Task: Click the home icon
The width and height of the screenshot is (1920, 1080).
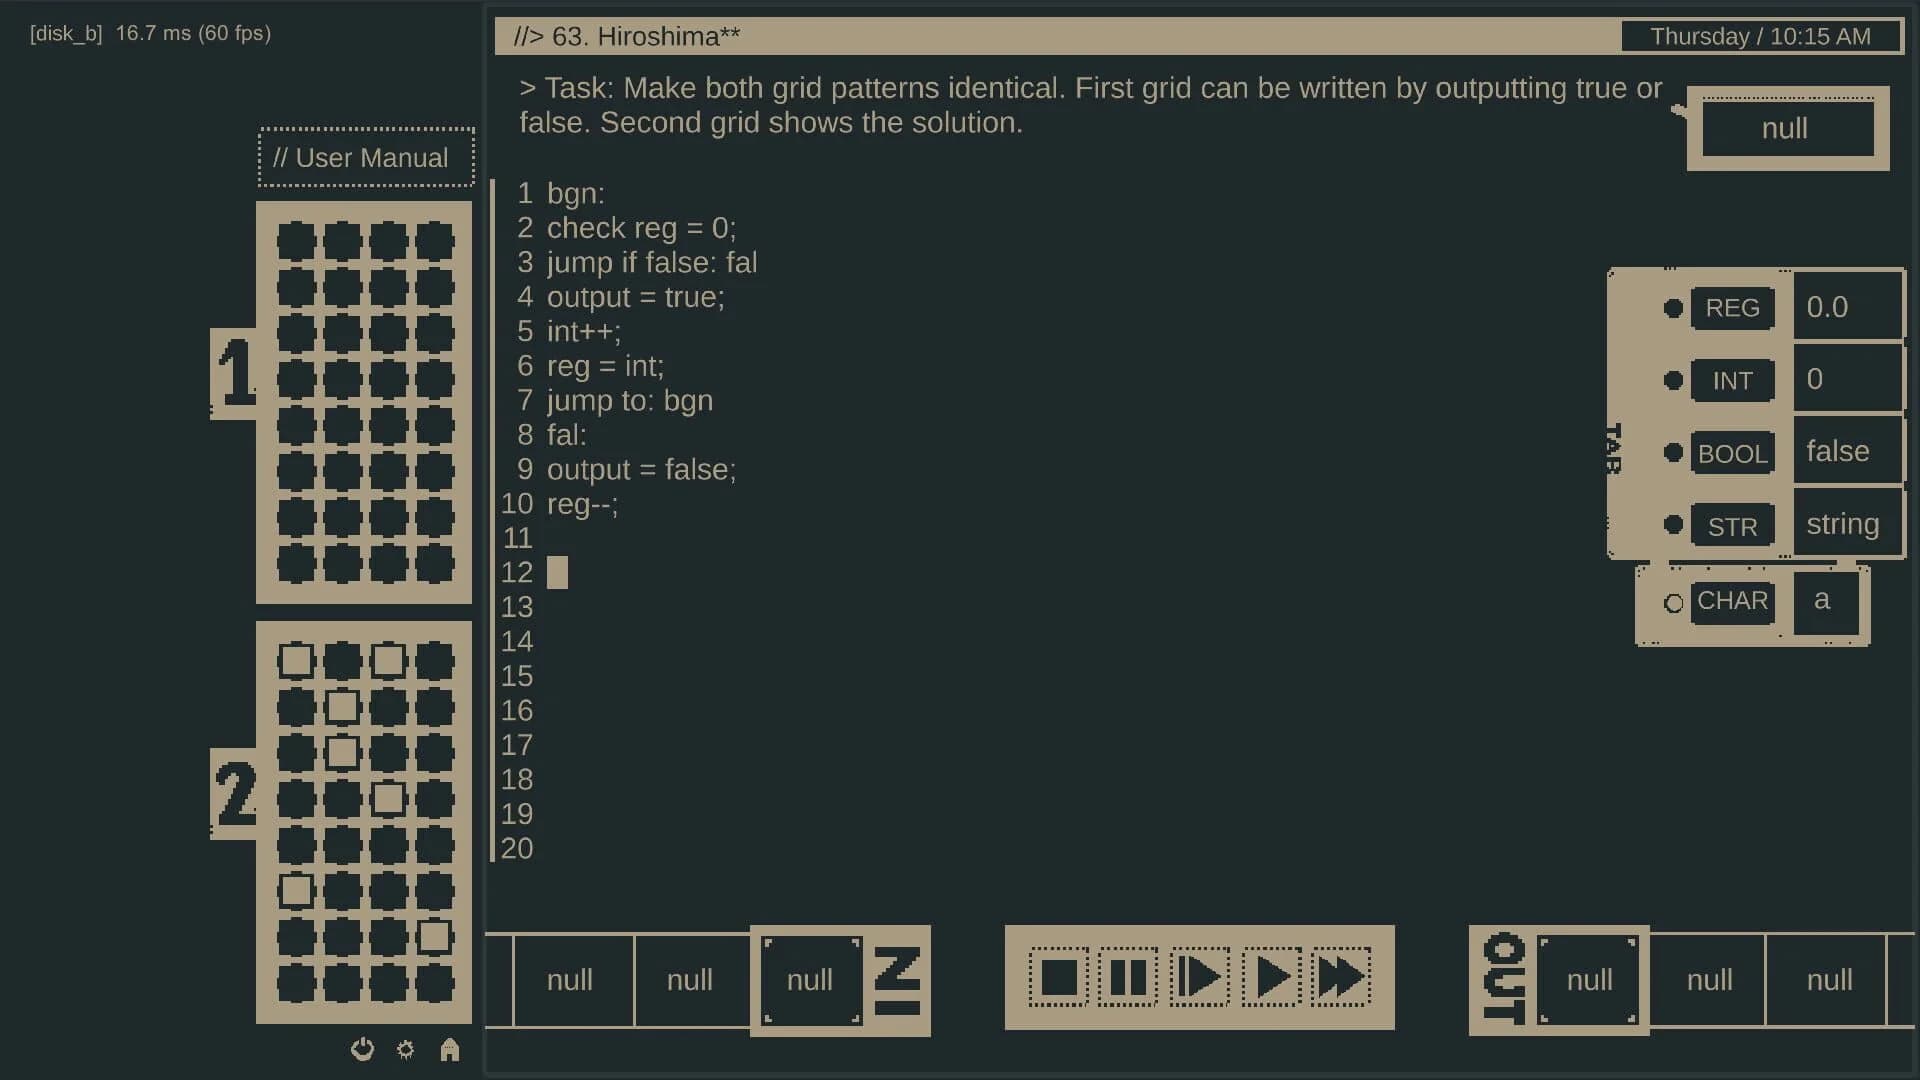Action: pos(449,1050)
